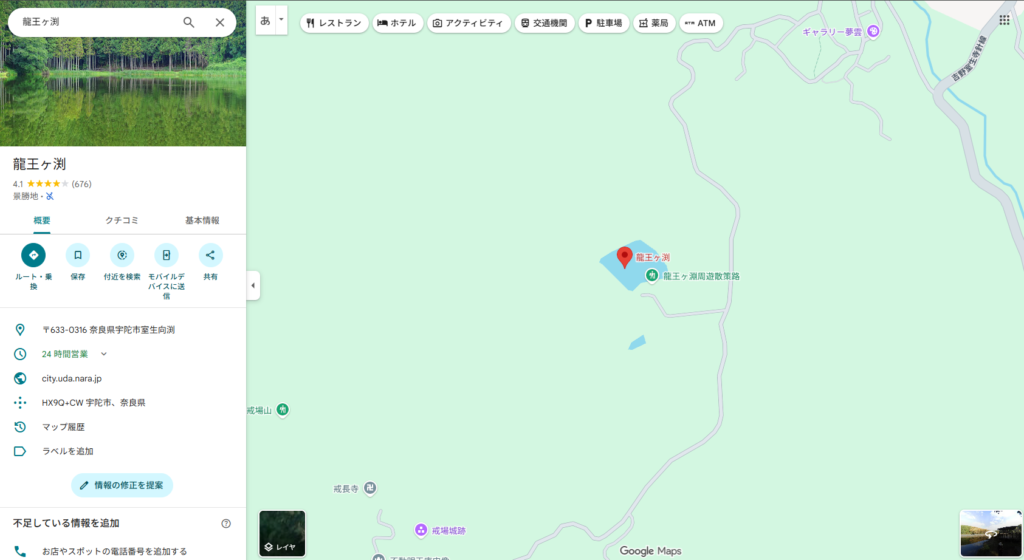
Task: Search nearby with the 付近を検索 icon
Action: pyautogui.click(x=122, y=256)
